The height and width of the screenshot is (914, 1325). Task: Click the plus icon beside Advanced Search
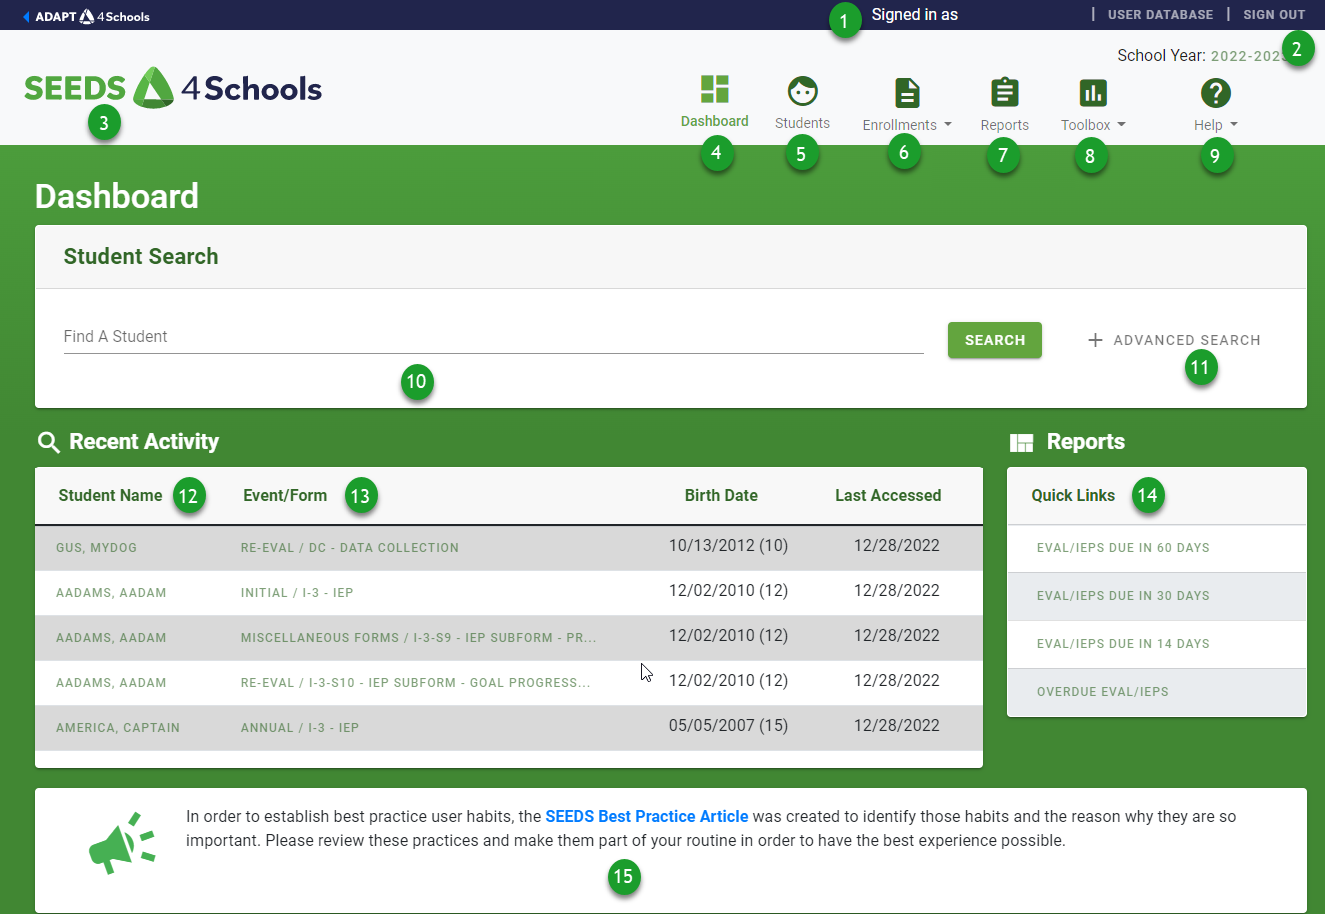pos(1095,340)
